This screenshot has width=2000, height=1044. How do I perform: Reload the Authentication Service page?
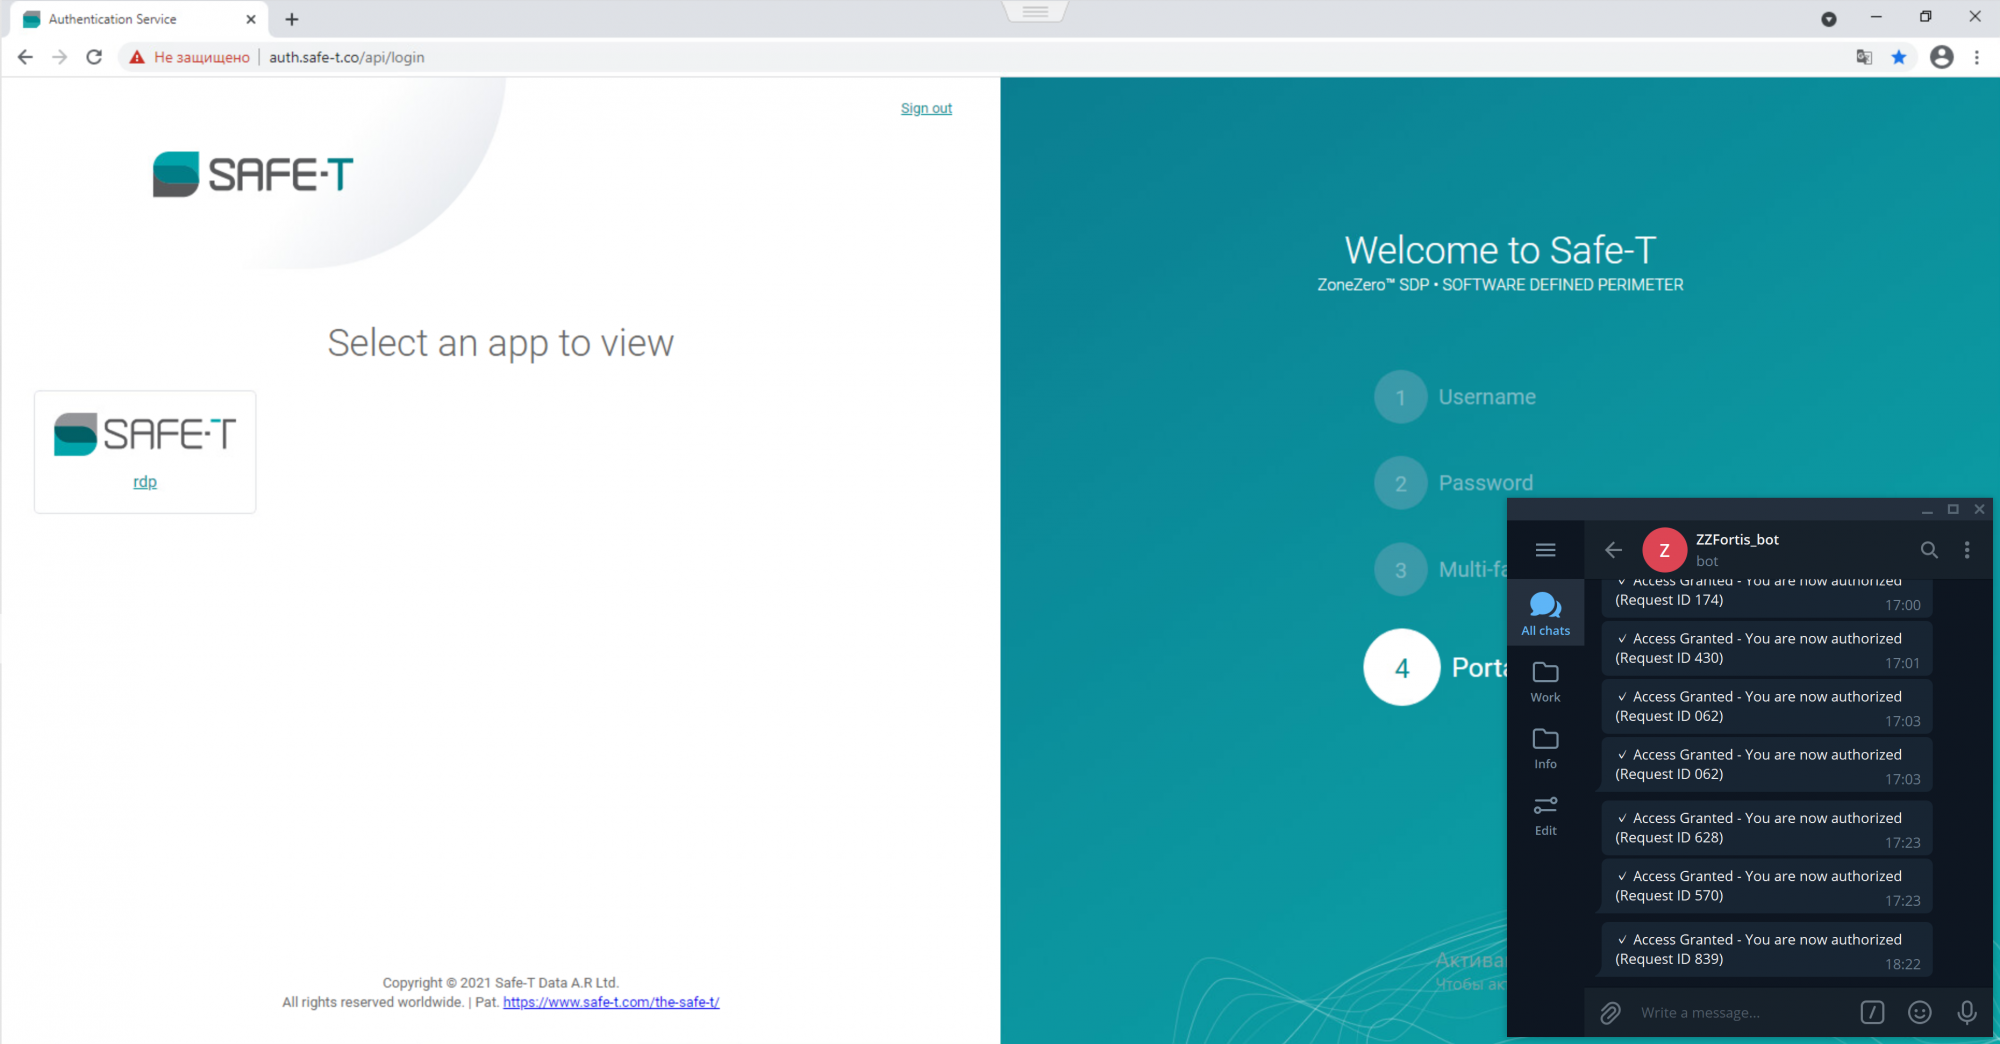(x=94, y=57)
